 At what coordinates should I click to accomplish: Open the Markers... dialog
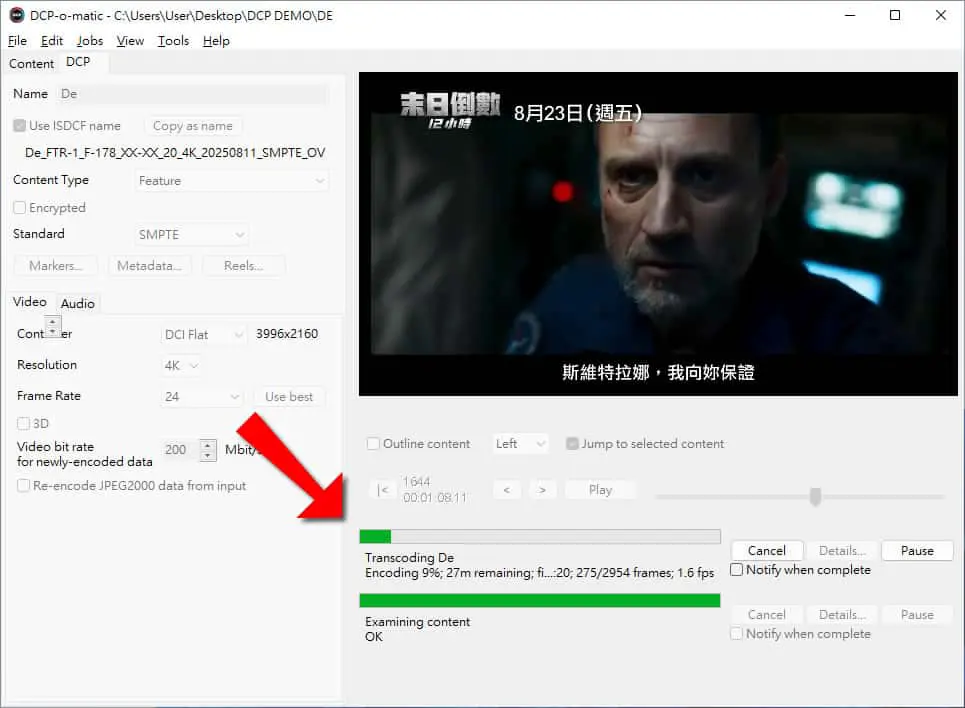[x=55, y=266]
